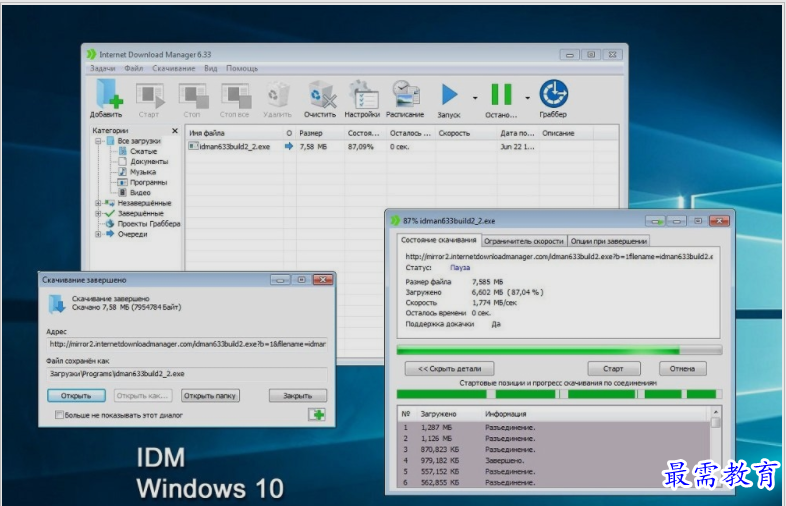
Task: Click the Открыть папку button
Action: pos(210,396)
